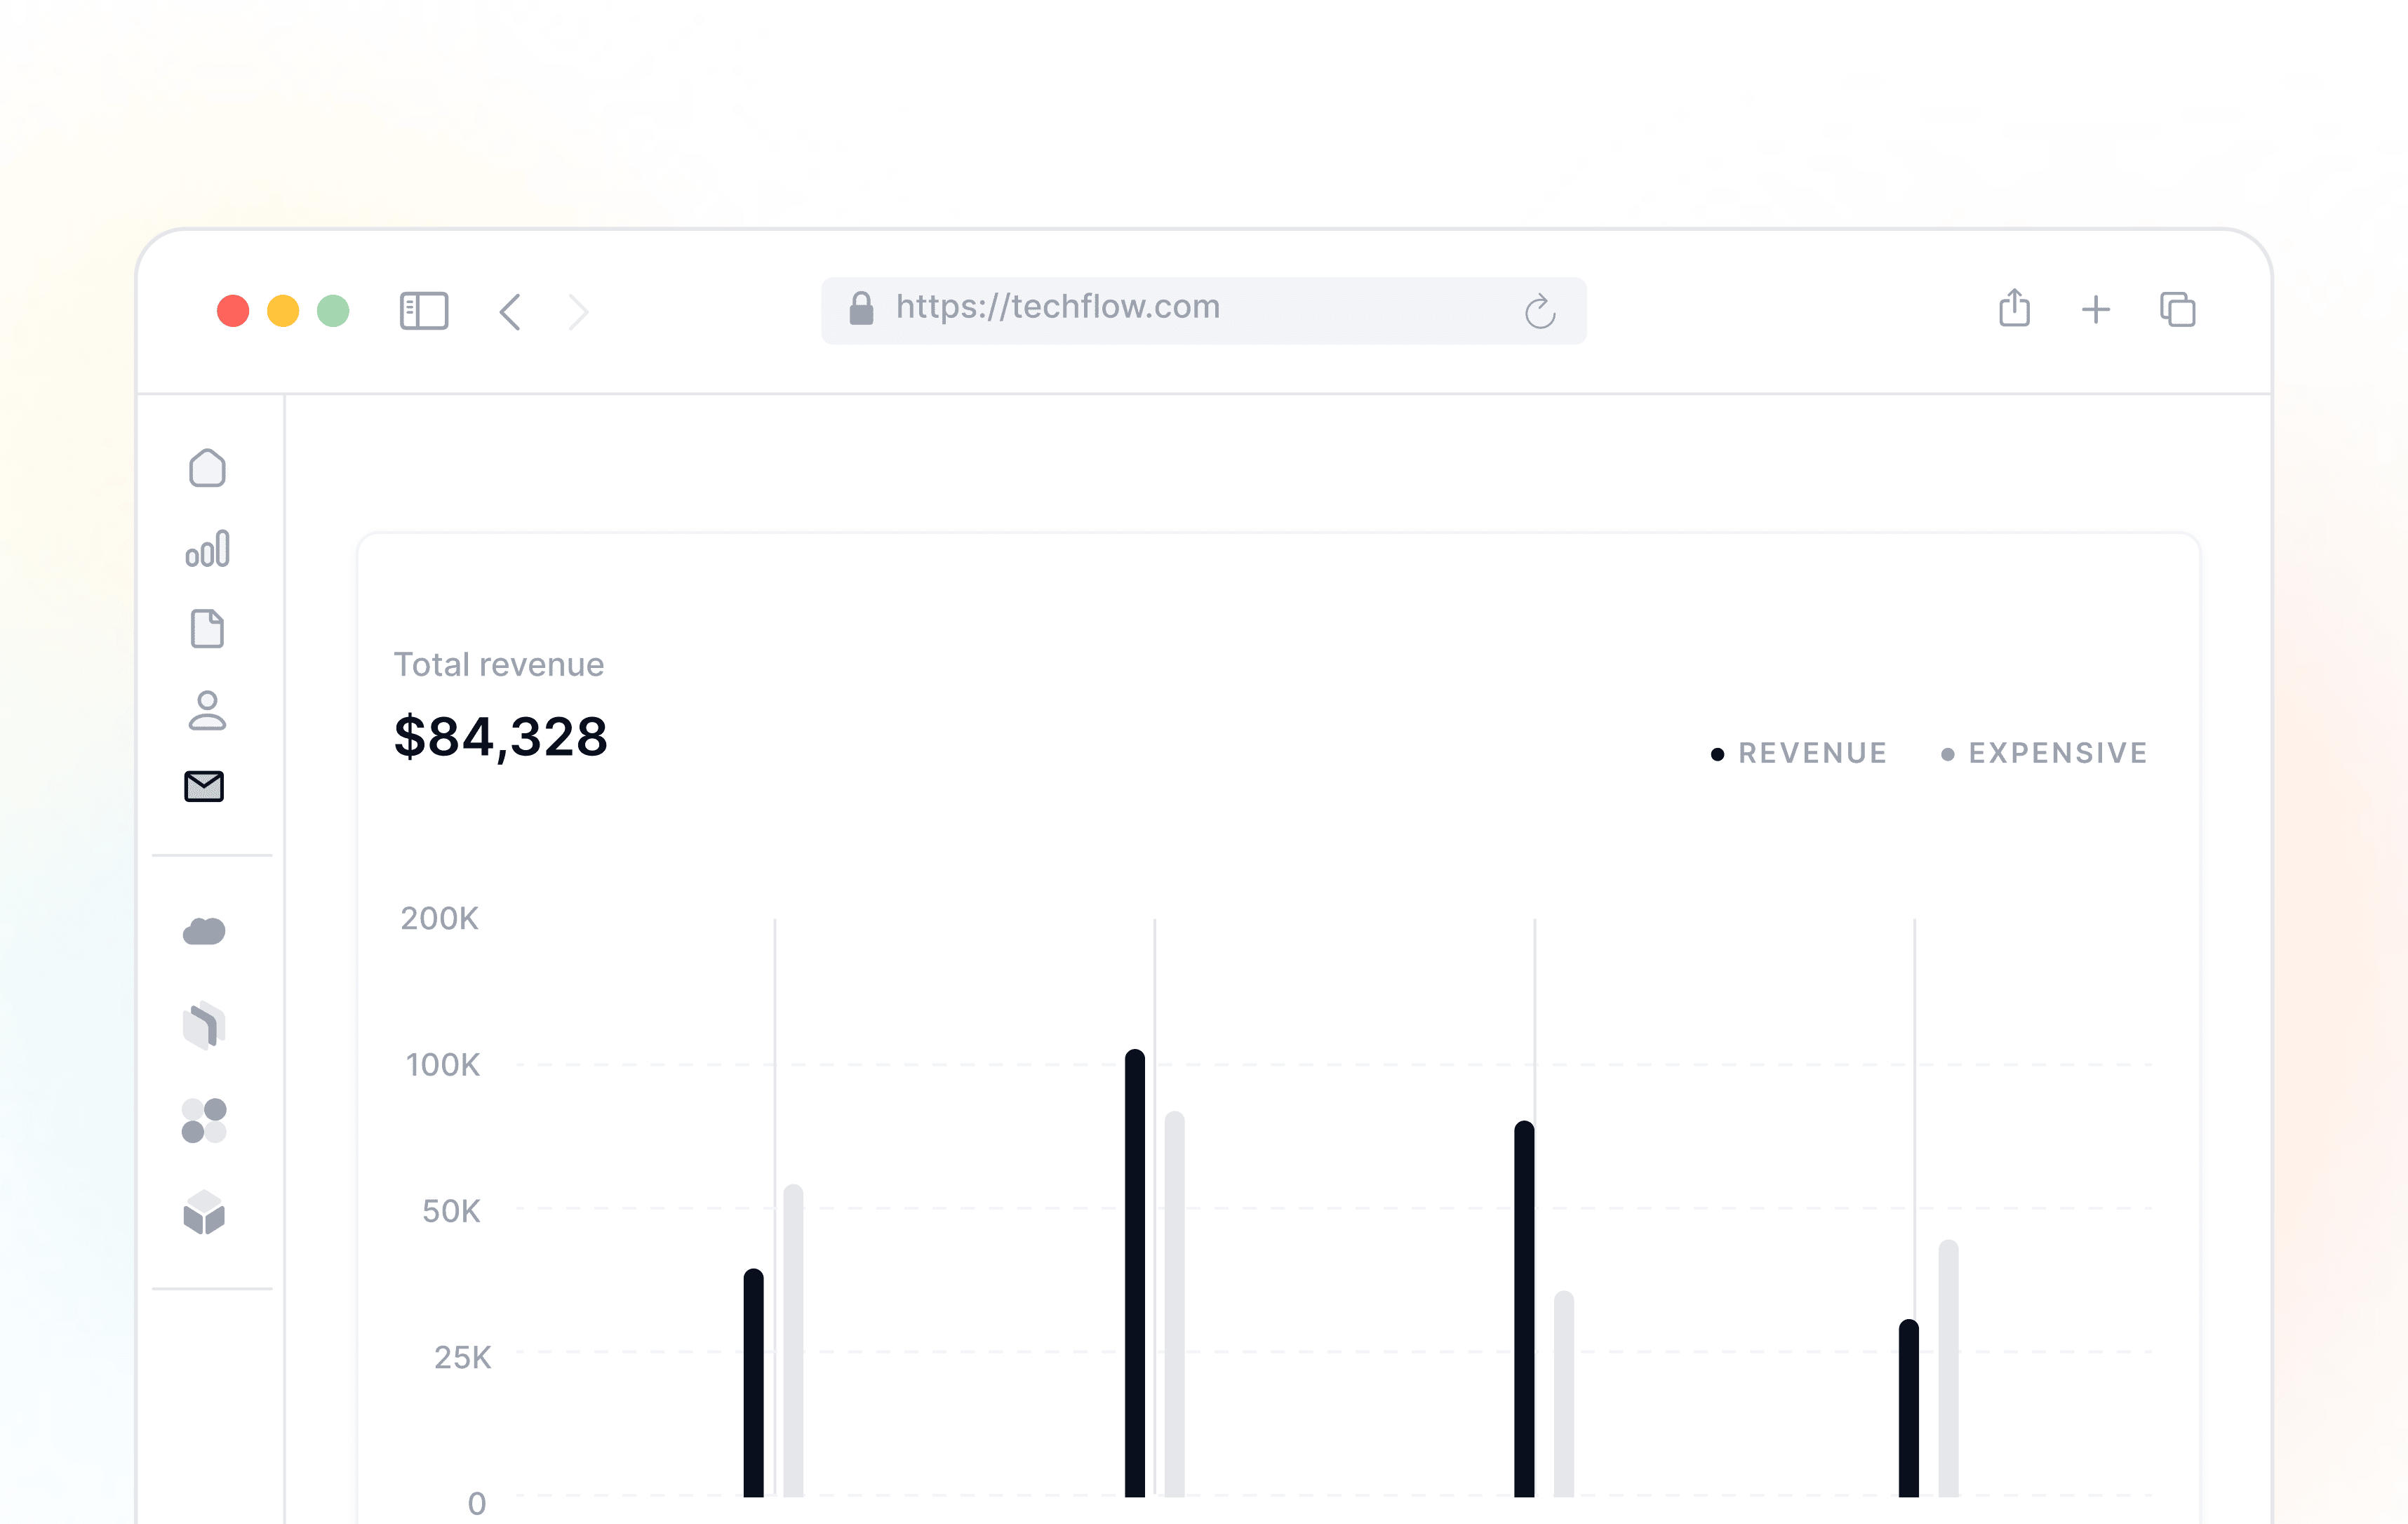Toggle the EXPENSIVE legend series
The height and width of the screenshot is (1524, 2408).
click(2045, 753)
